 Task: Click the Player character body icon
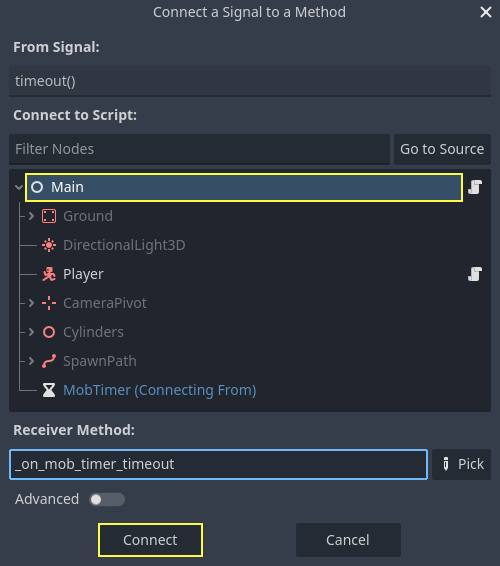49,274
